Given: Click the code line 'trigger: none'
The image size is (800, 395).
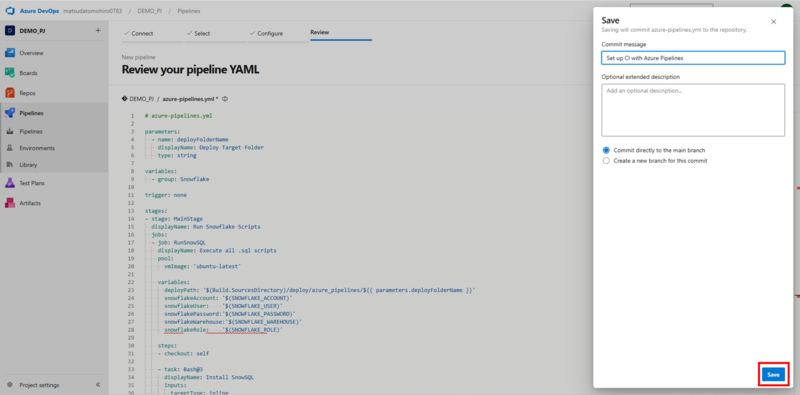Looking at the screenshot, I should pos(166,195).
